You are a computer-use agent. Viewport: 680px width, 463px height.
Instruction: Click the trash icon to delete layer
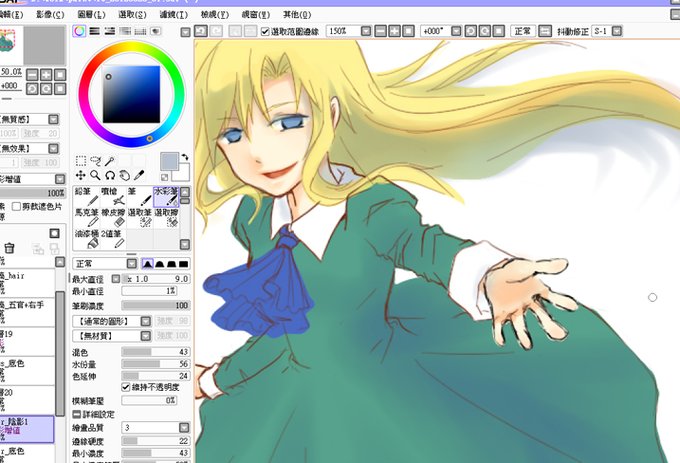click(x=9, y=248)
